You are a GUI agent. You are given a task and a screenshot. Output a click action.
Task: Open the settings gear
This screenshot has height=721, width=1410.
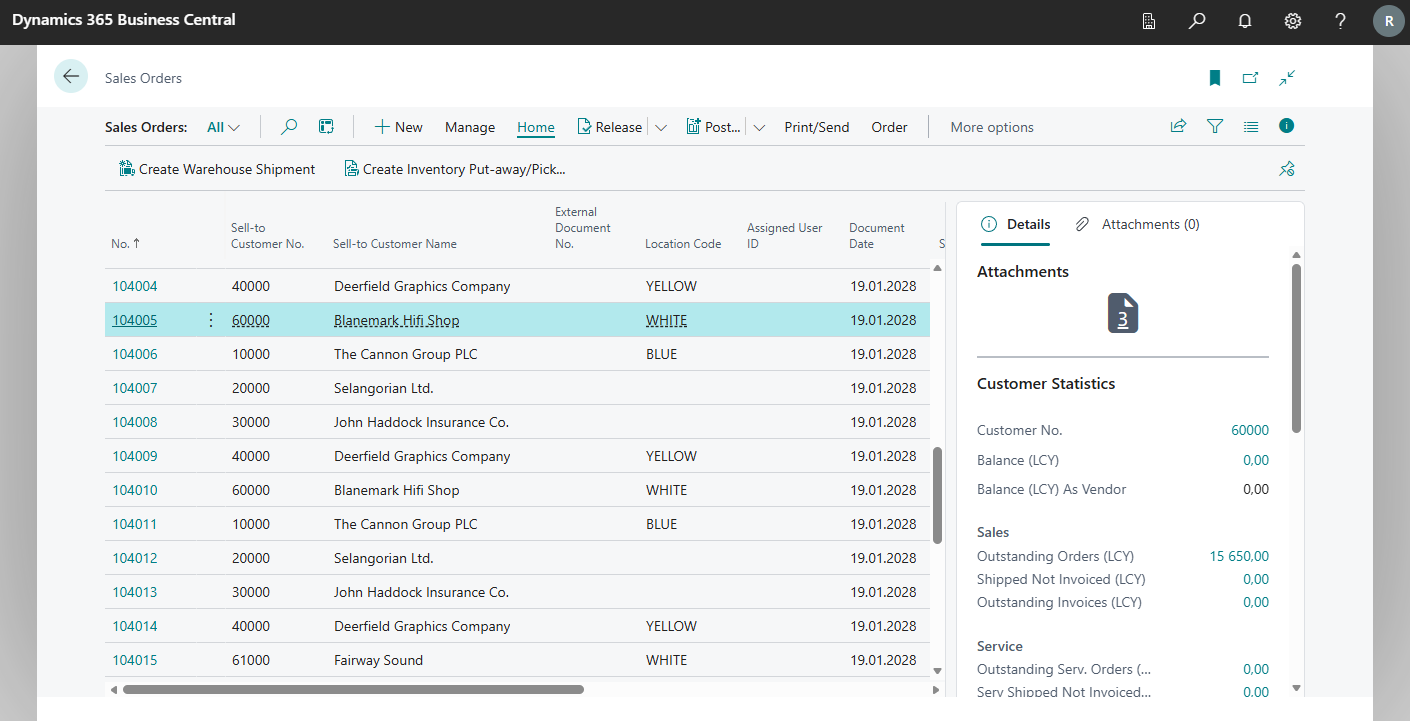click(x=1293, y=21)
